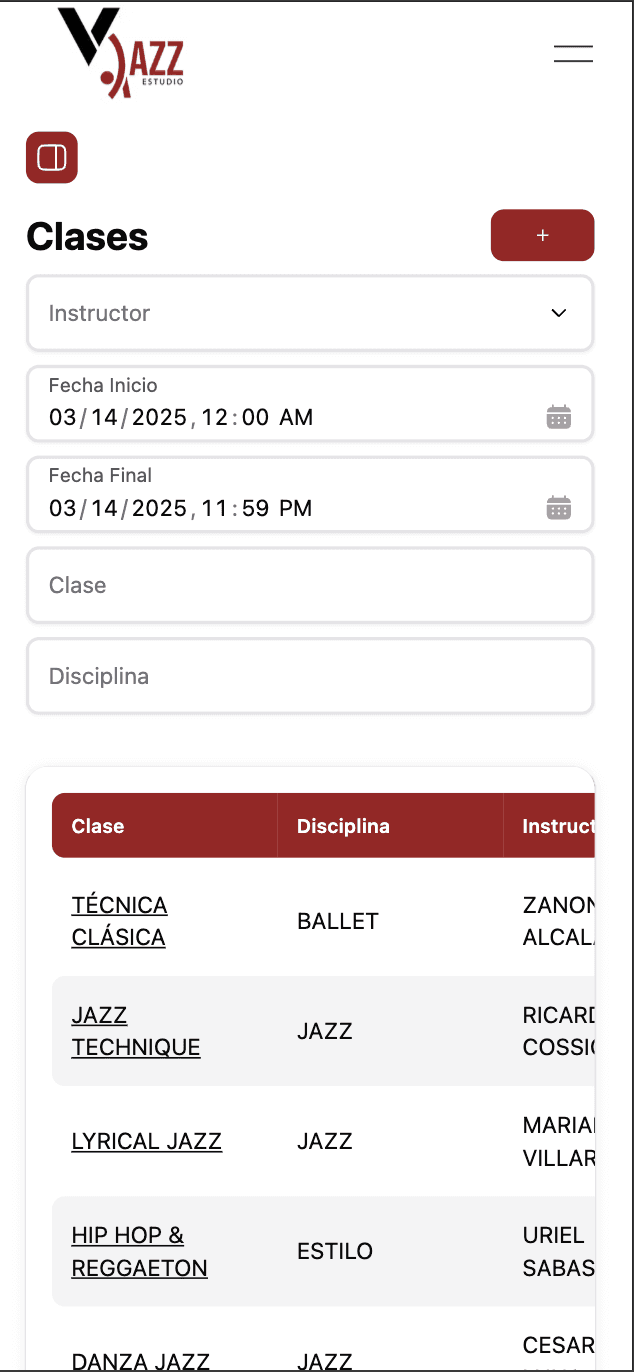The height and width of the screenshot is (1372, 634).
Task: Sort by the Disciplina column header
Action: pos(343,826)
